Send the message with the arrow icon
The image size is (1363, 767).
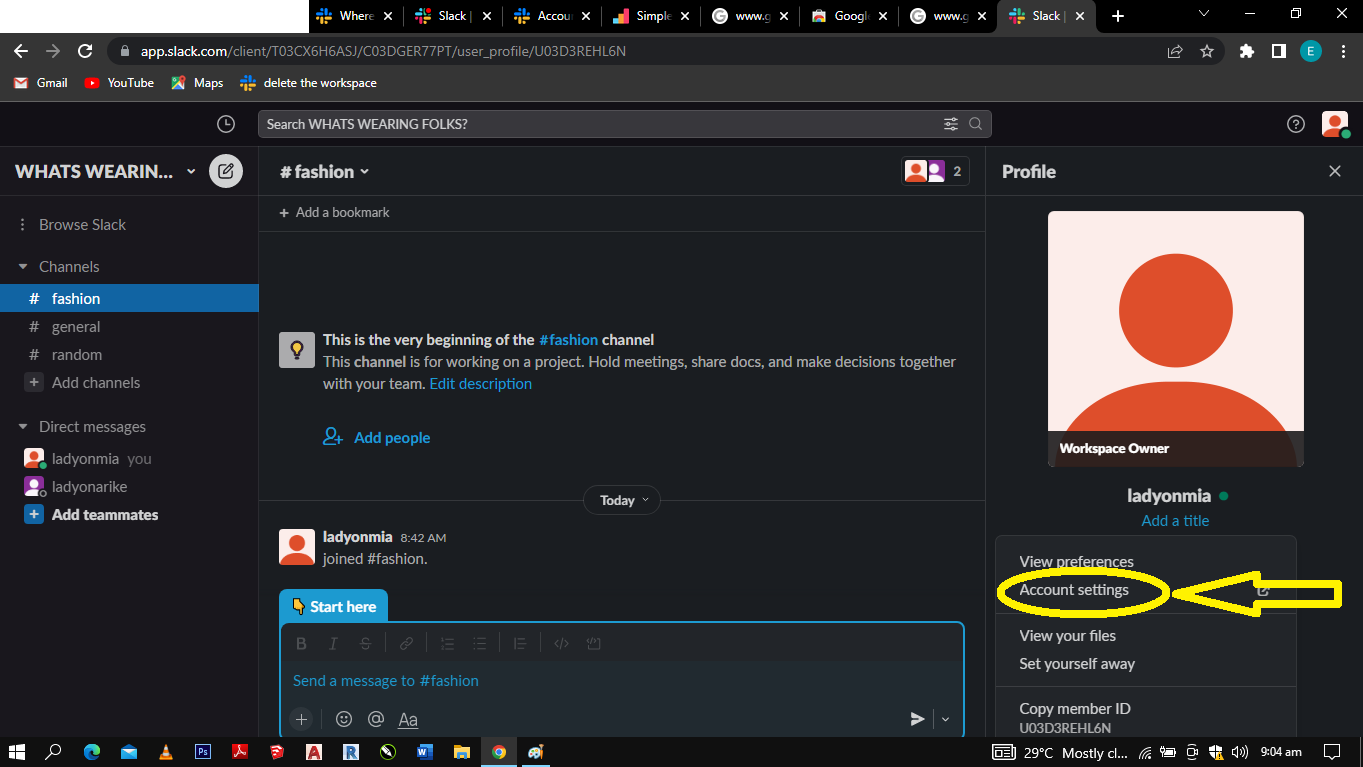(x=917, y=719)
